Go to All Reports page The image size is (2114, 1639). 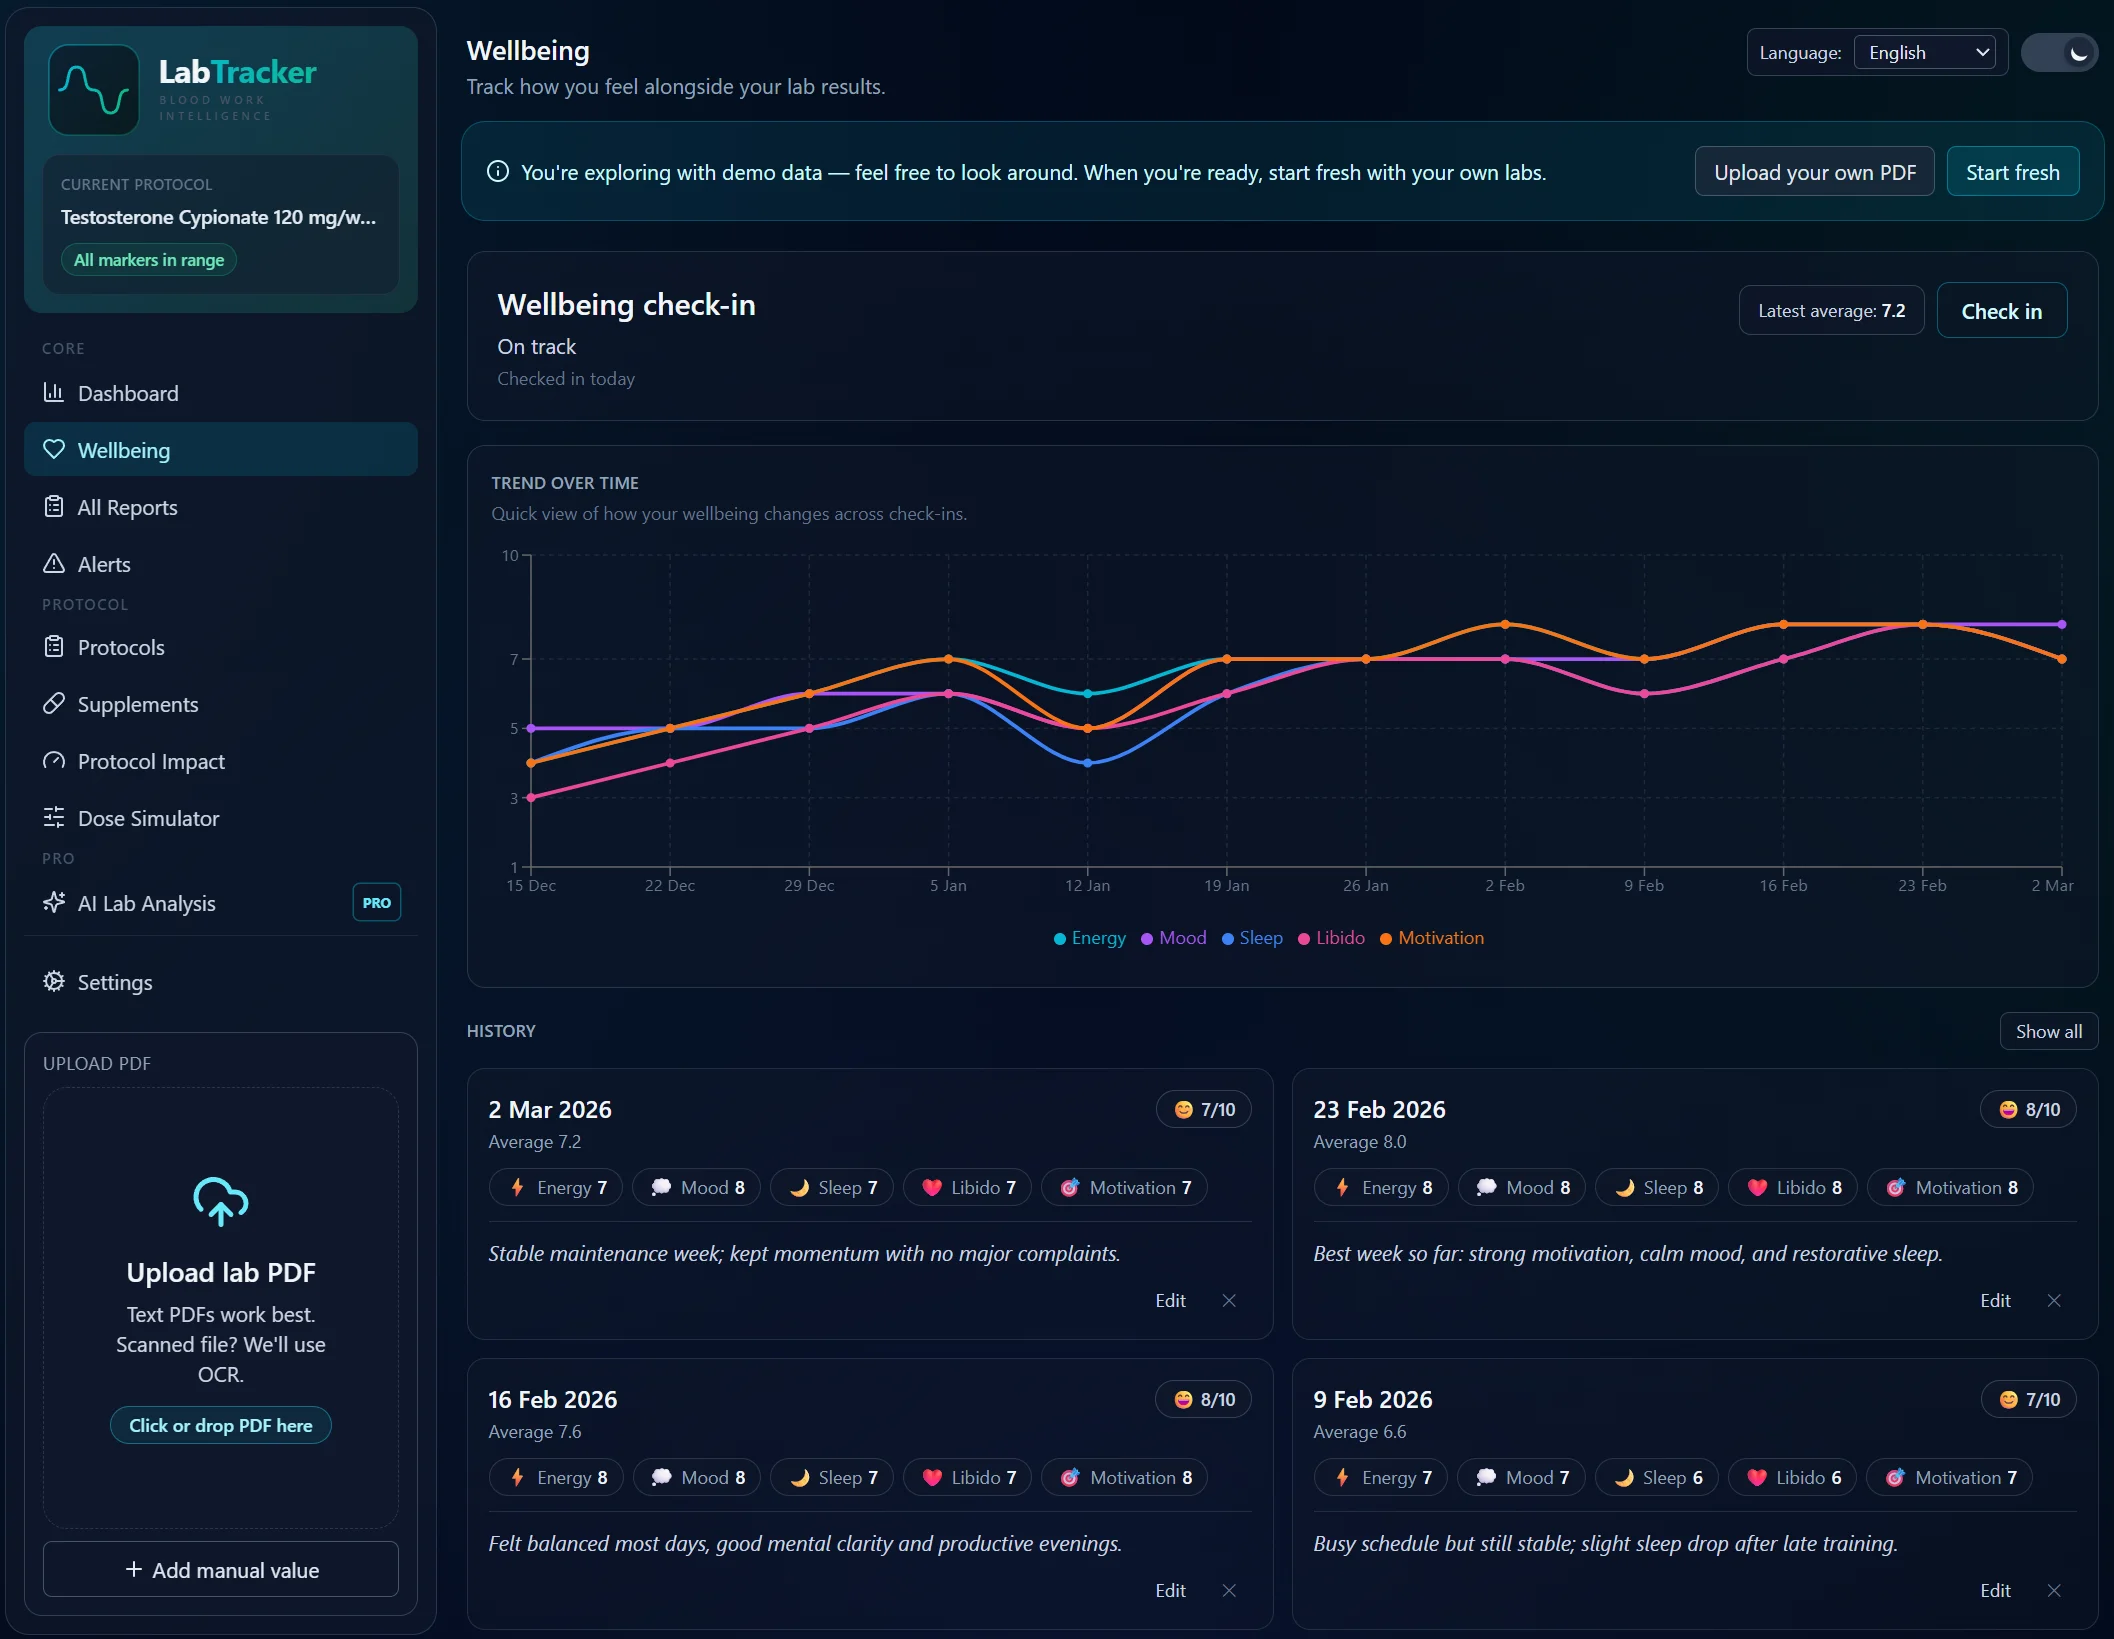[x=127, y=507]
